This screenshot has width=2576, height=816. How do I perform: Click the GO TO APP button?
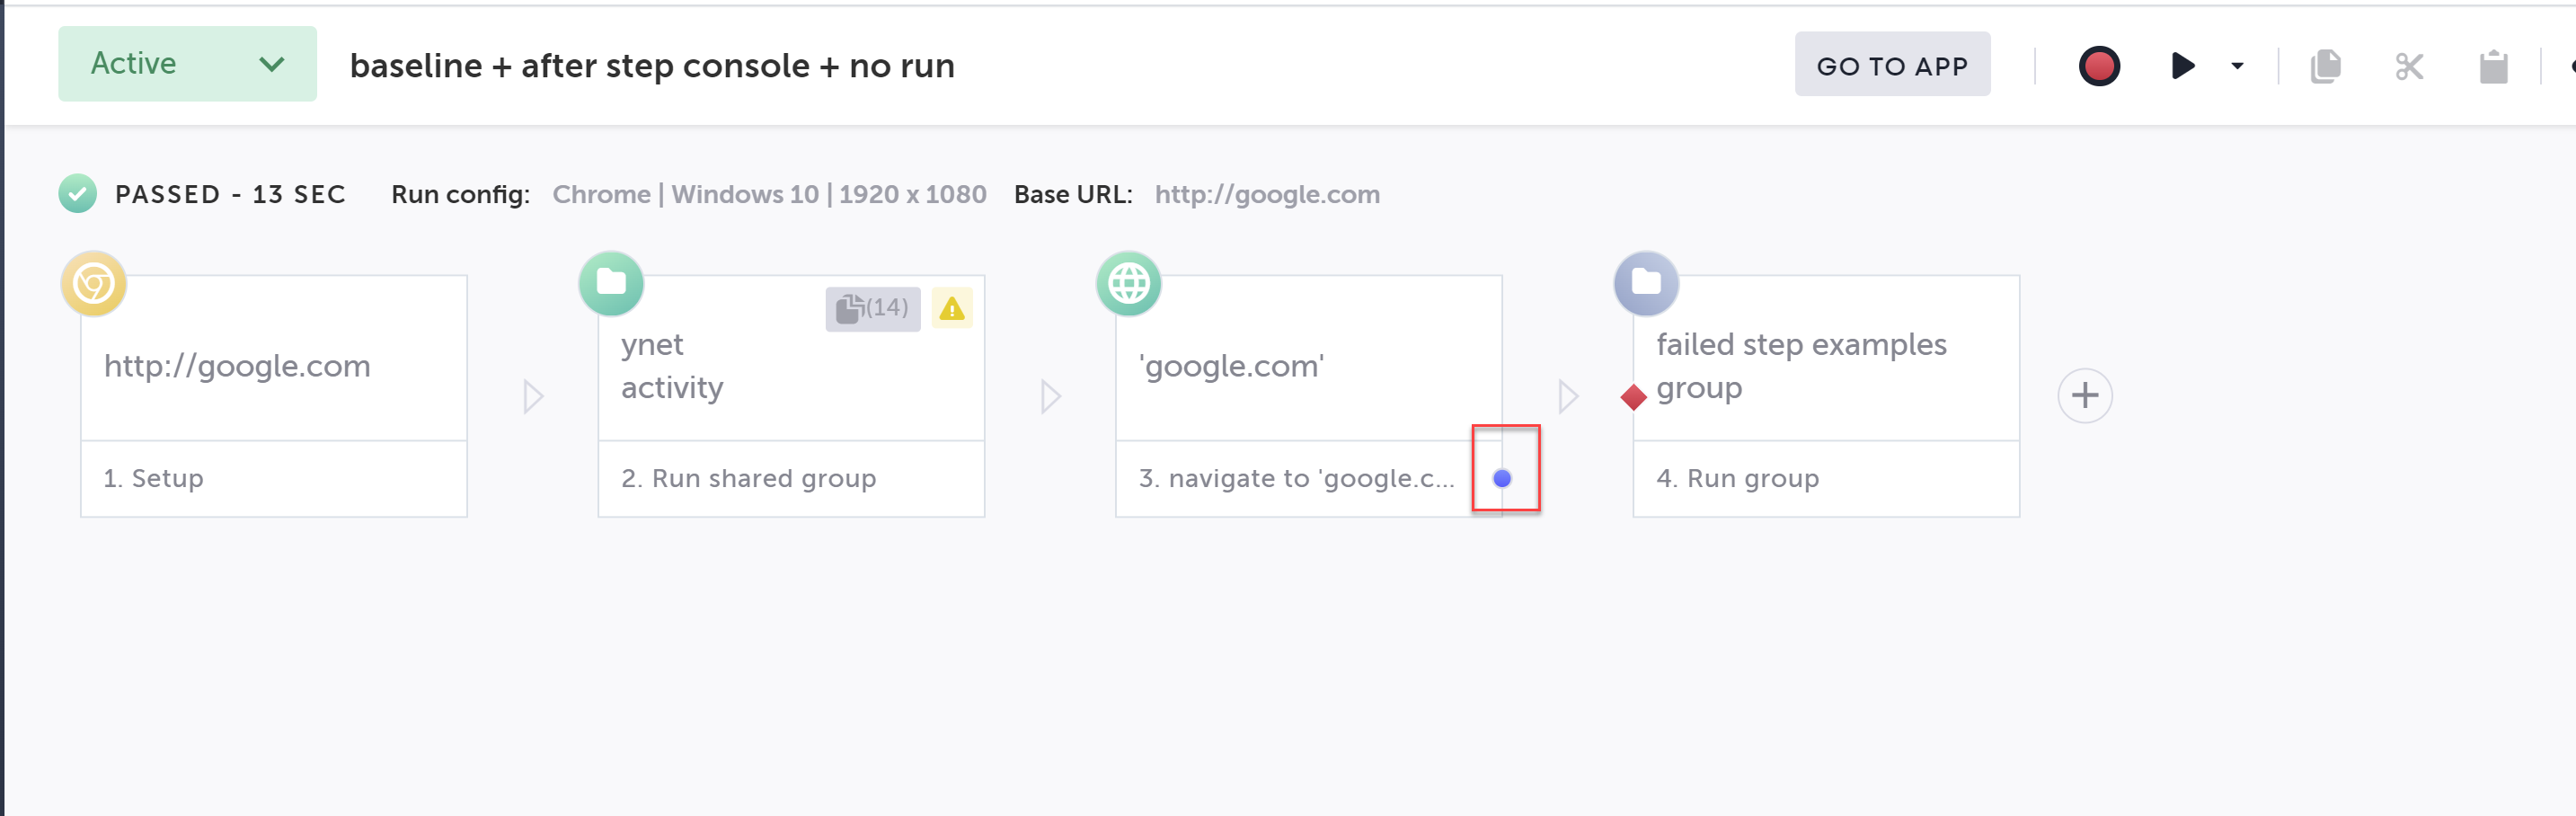[1892, 65]
